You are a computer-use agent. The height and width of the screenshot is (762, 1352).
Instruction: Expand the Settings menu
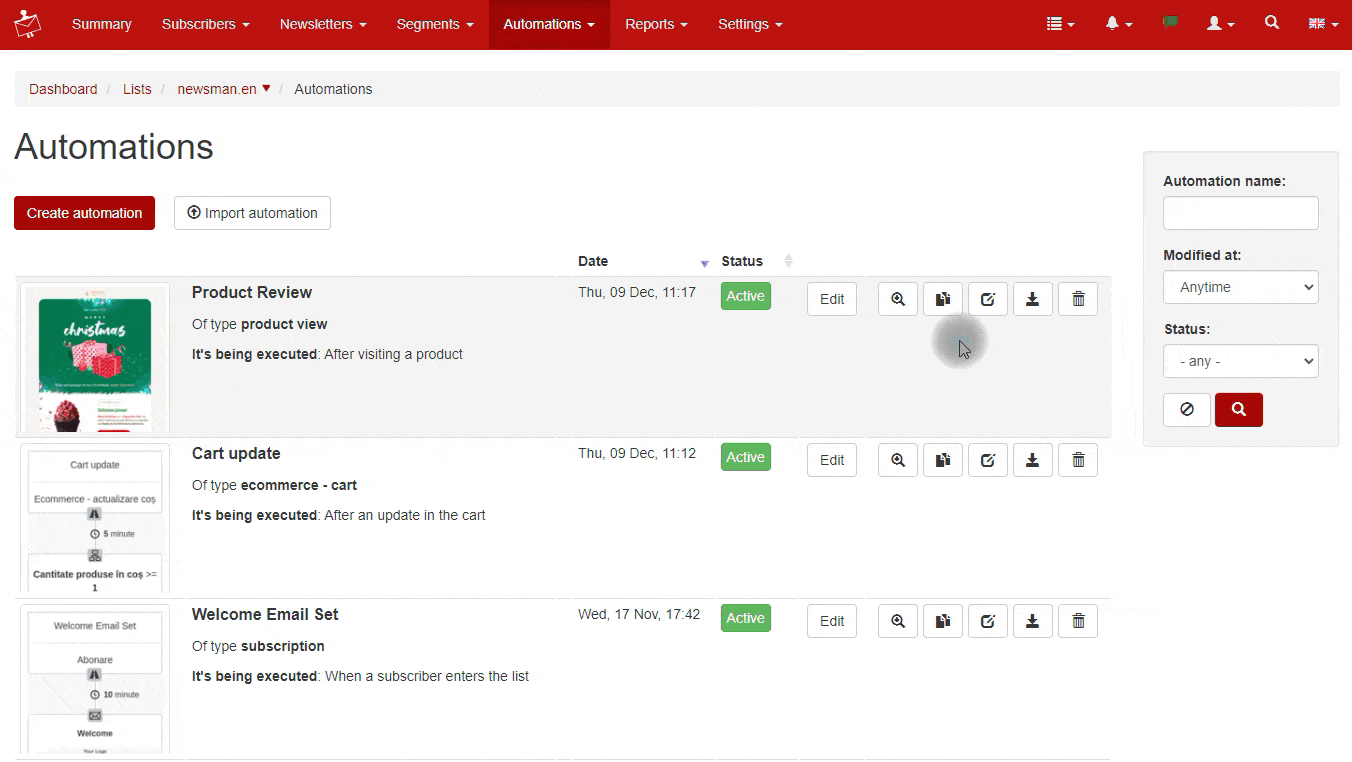coord(750,24)
